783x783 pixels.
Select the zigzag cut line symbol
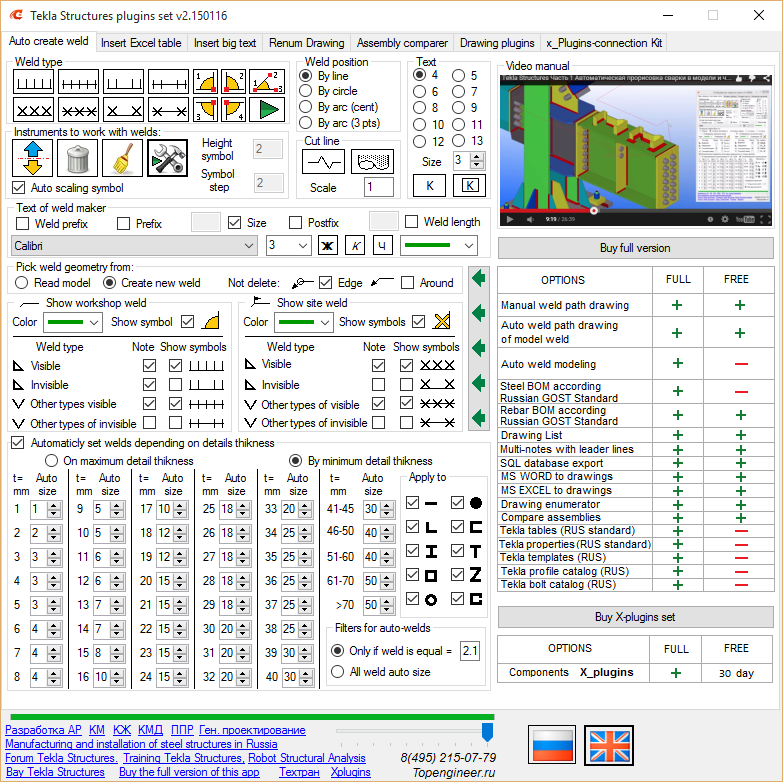click(x=323, y=161)
